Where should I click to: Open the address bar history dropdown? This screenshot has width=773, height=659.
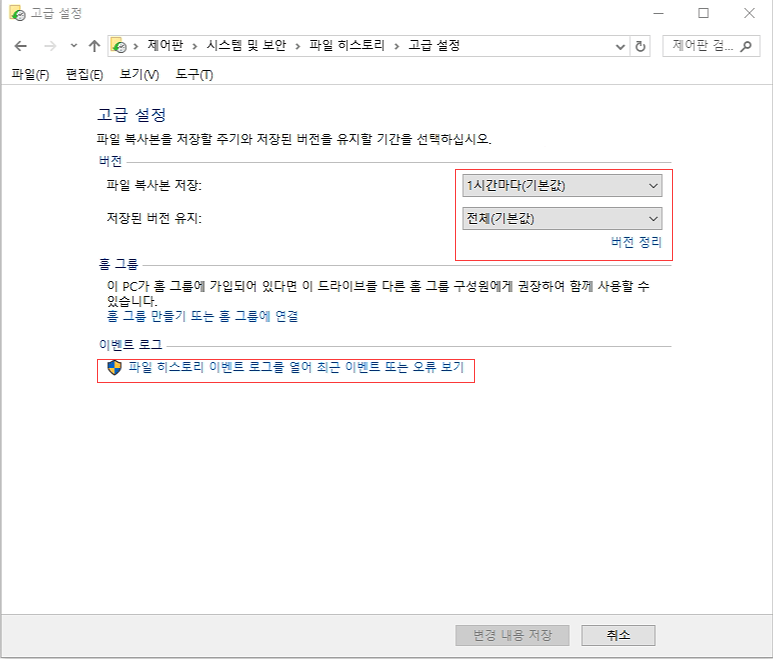(620, 47)
